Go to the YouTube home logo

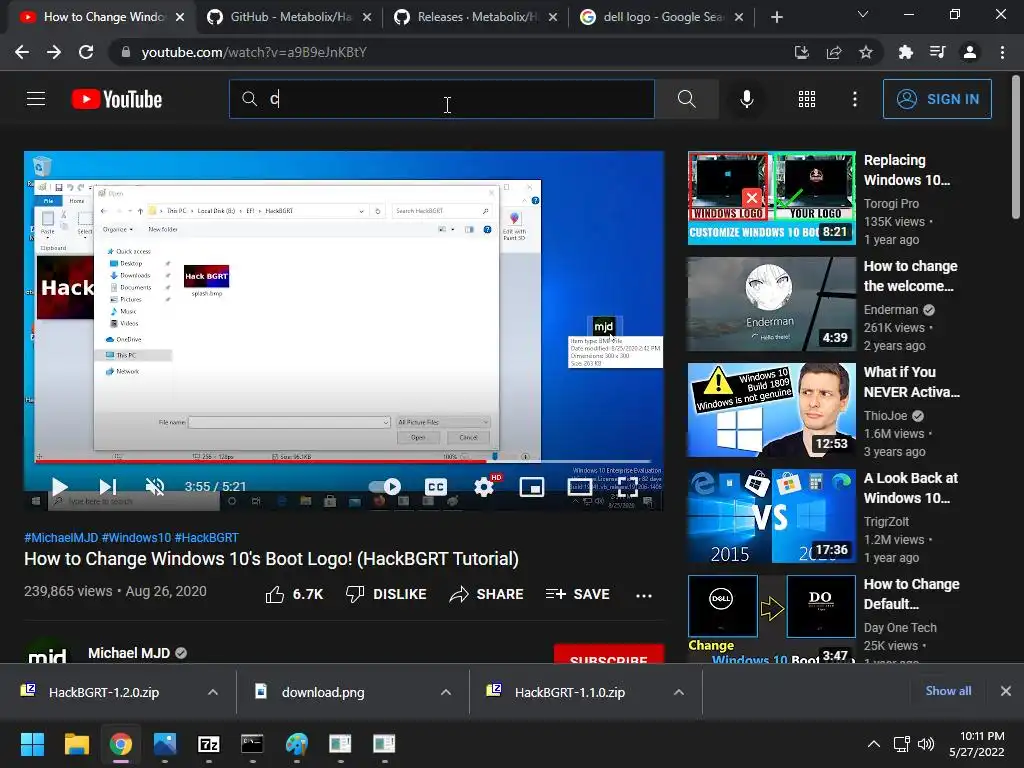tap(117, 99)
